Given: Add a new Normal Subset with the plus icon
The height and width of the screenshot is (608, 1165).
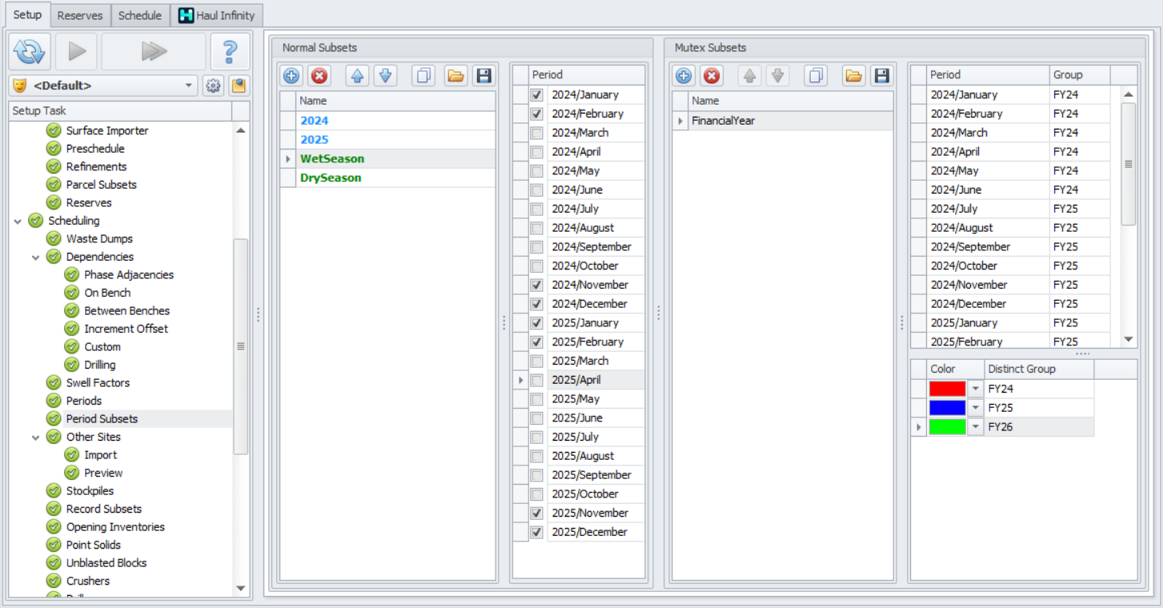Looking at the screenshot, I should (289, 75).
